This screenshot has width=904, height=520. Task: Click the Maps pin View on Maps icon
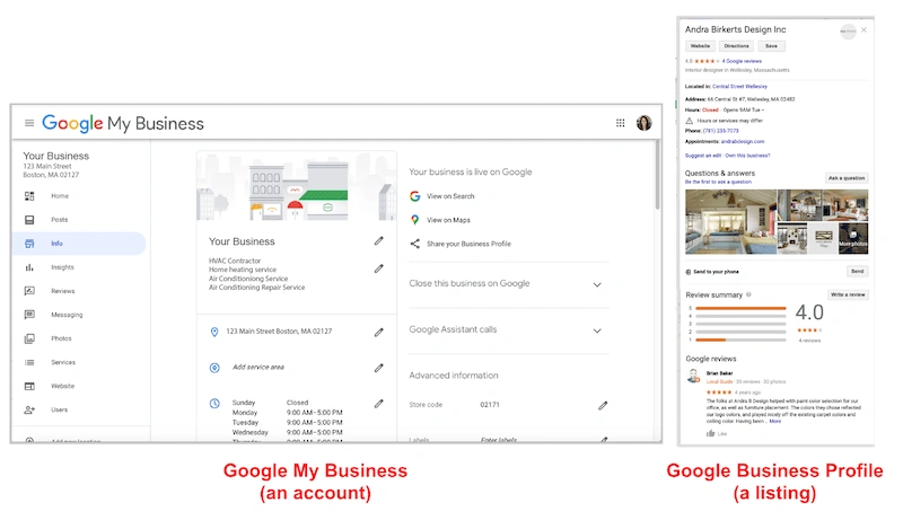(x=415, y=220)
